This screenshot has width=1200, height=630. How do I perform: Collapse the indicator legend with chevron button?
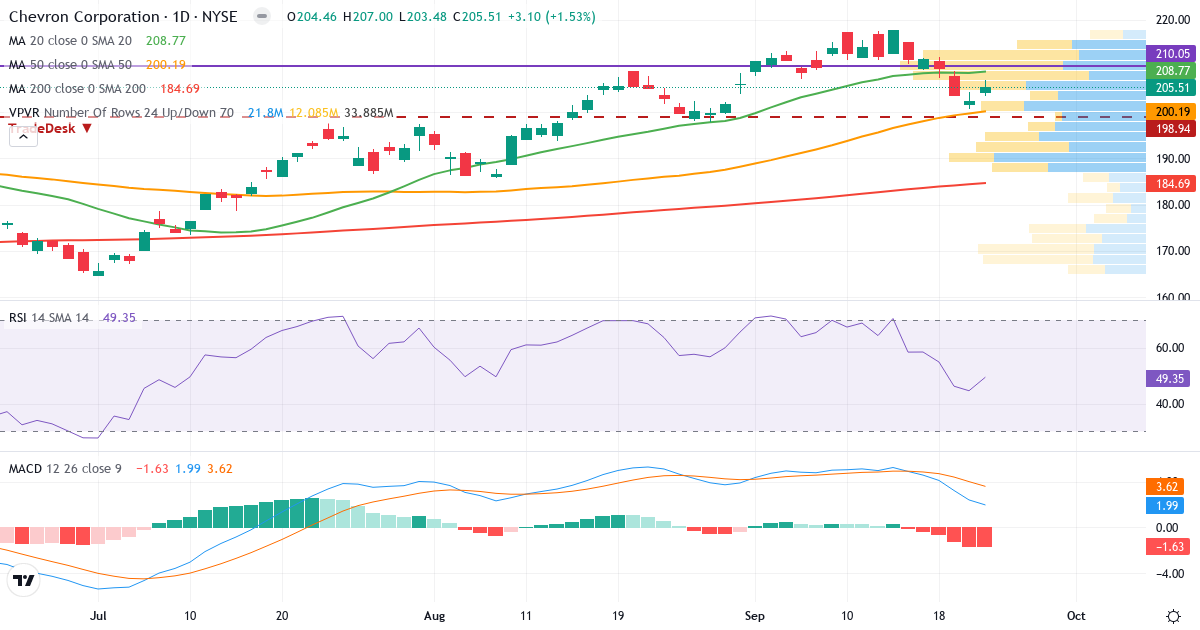[23, 136]
